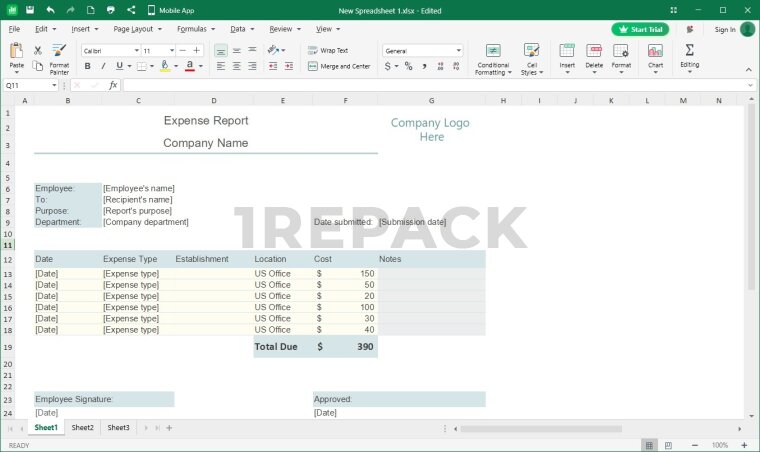Toggle Bold formatting
The height and width of the screenshot is (452, 760).
coord(88,66)
